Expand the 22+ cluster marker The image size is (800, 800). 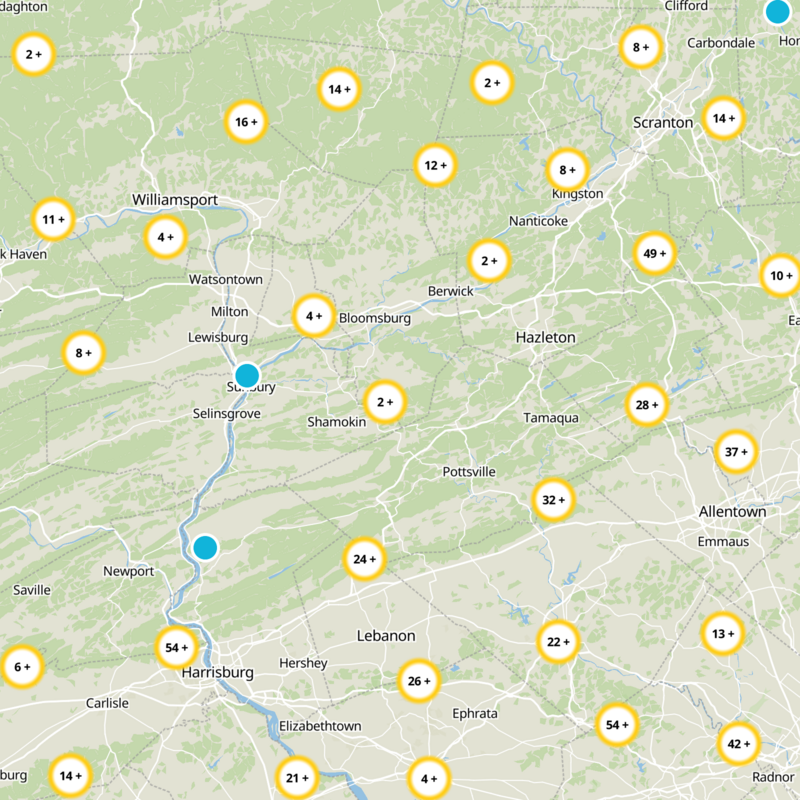[557, 641]
